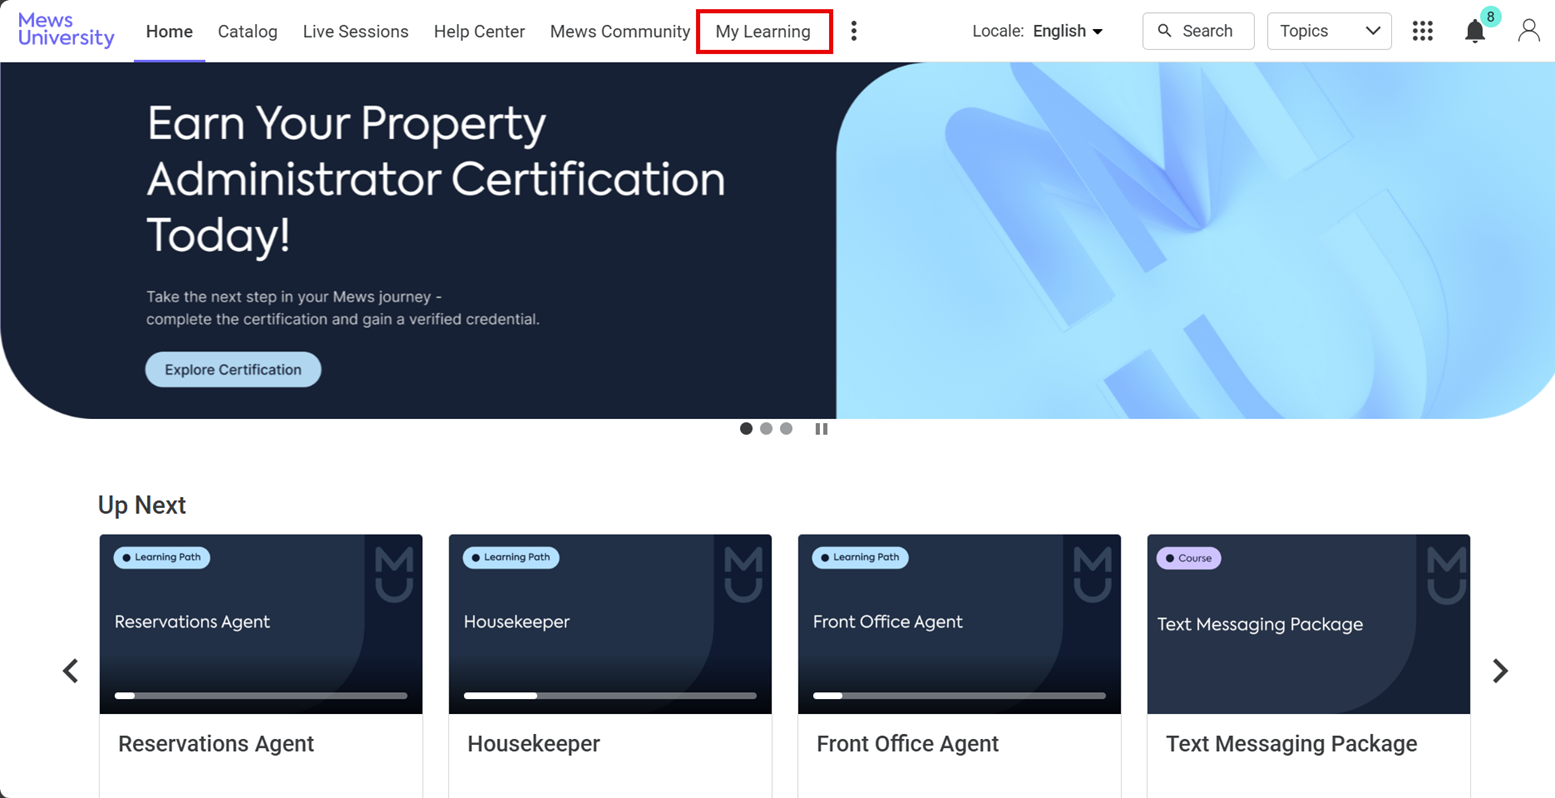Show the first carousel slide dot
Image resolution: width=1555 pixels, height=798 pixels.
746,429
